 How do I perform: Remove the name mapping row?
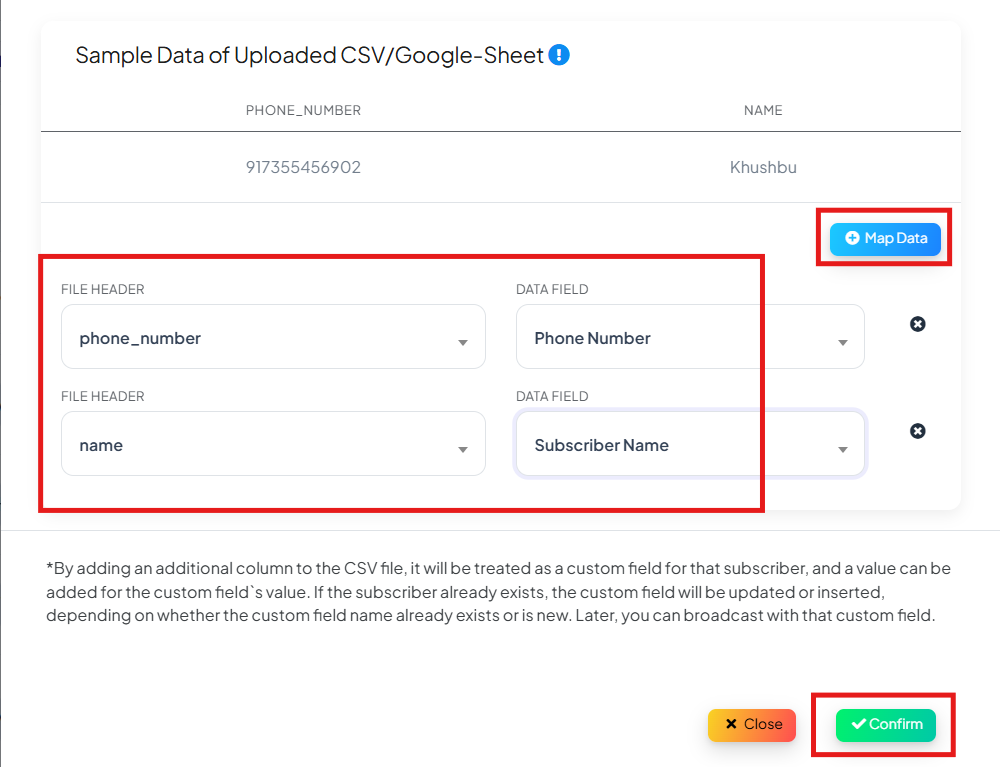point(917,431)
